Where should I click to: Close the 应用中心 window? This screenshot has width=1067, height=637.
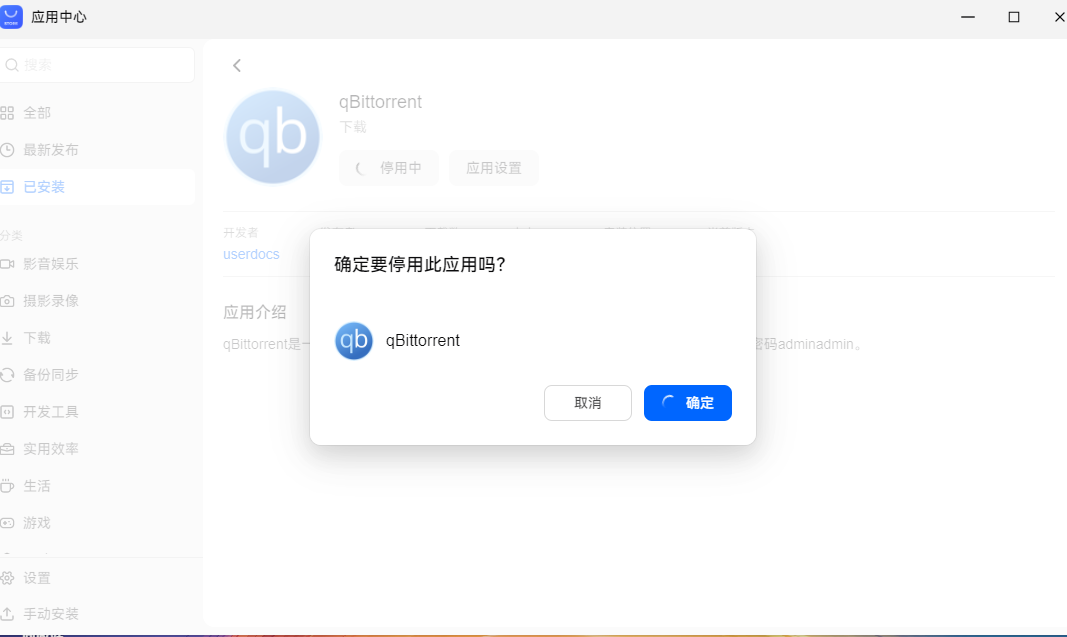(x=1059, y=17)
